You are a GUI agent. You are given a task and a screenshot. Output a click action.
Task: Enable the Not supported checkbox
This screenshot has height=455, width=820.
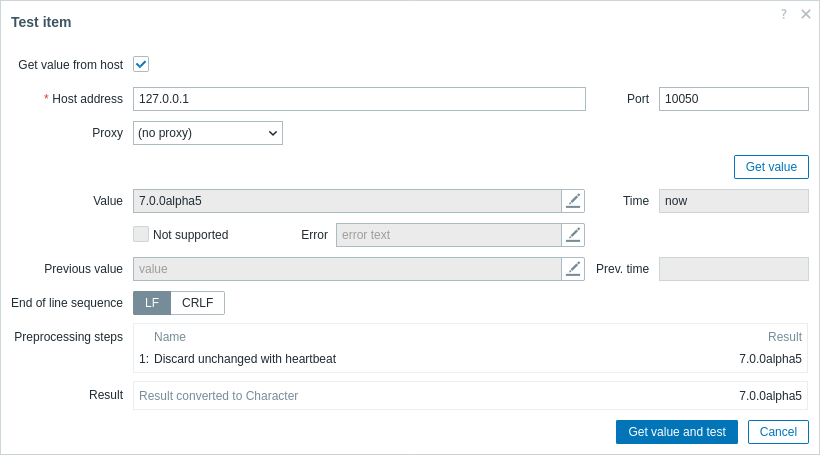coord(141,234)
